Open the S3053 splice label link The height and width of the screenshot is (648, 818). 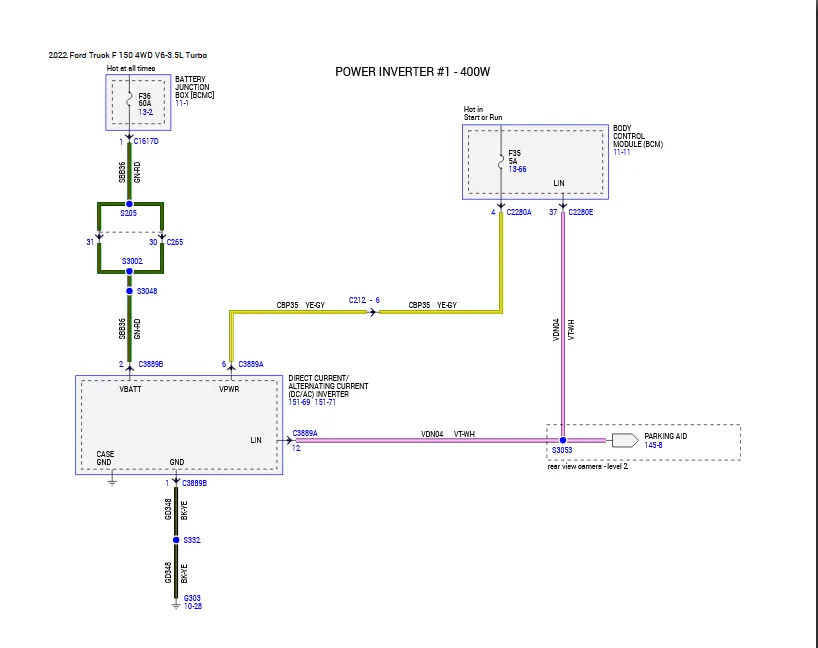(x=562, y=450)
